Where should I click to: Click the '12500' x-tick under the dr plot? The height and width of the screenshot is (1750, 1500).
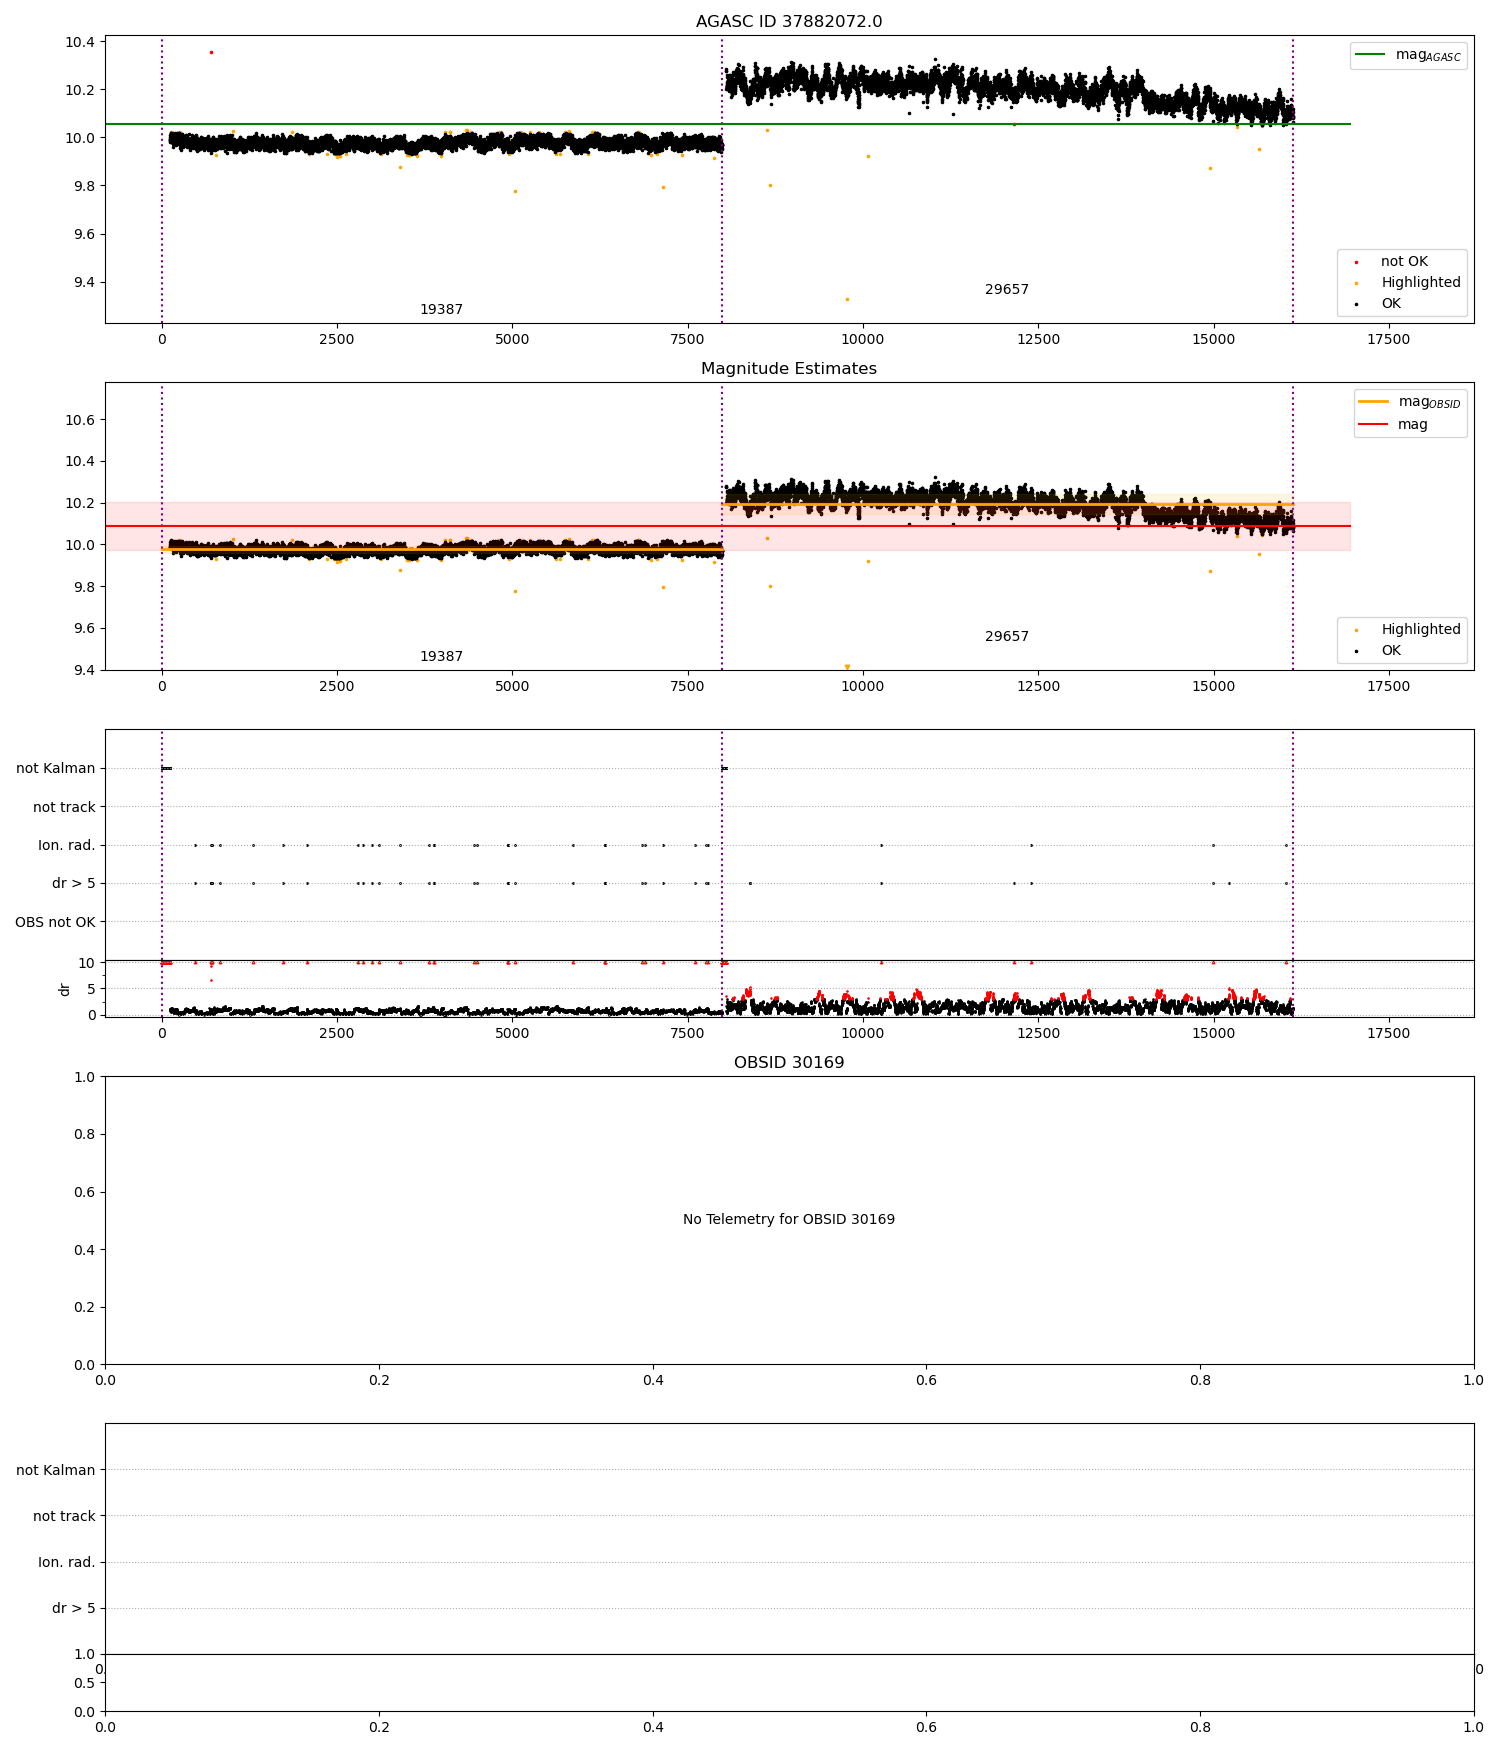[x=1038, y=1033]
